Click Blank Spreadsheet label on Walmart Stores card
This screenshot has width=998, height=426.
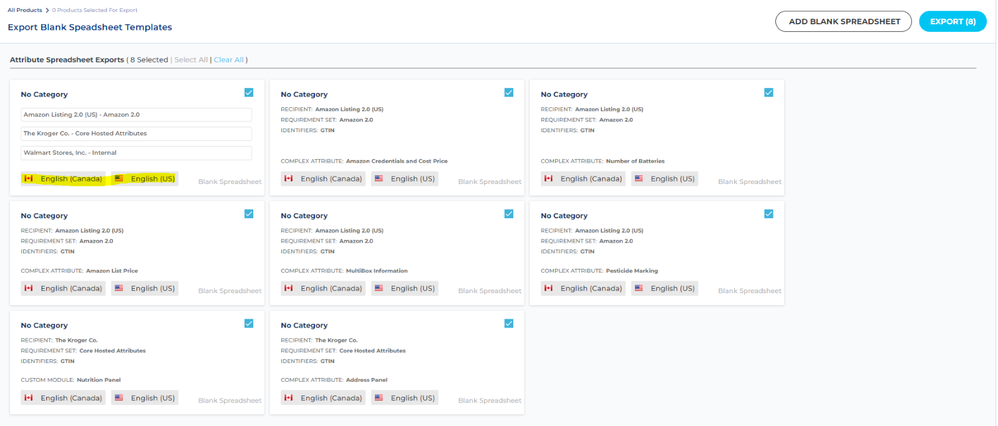[x=230, y=181]
